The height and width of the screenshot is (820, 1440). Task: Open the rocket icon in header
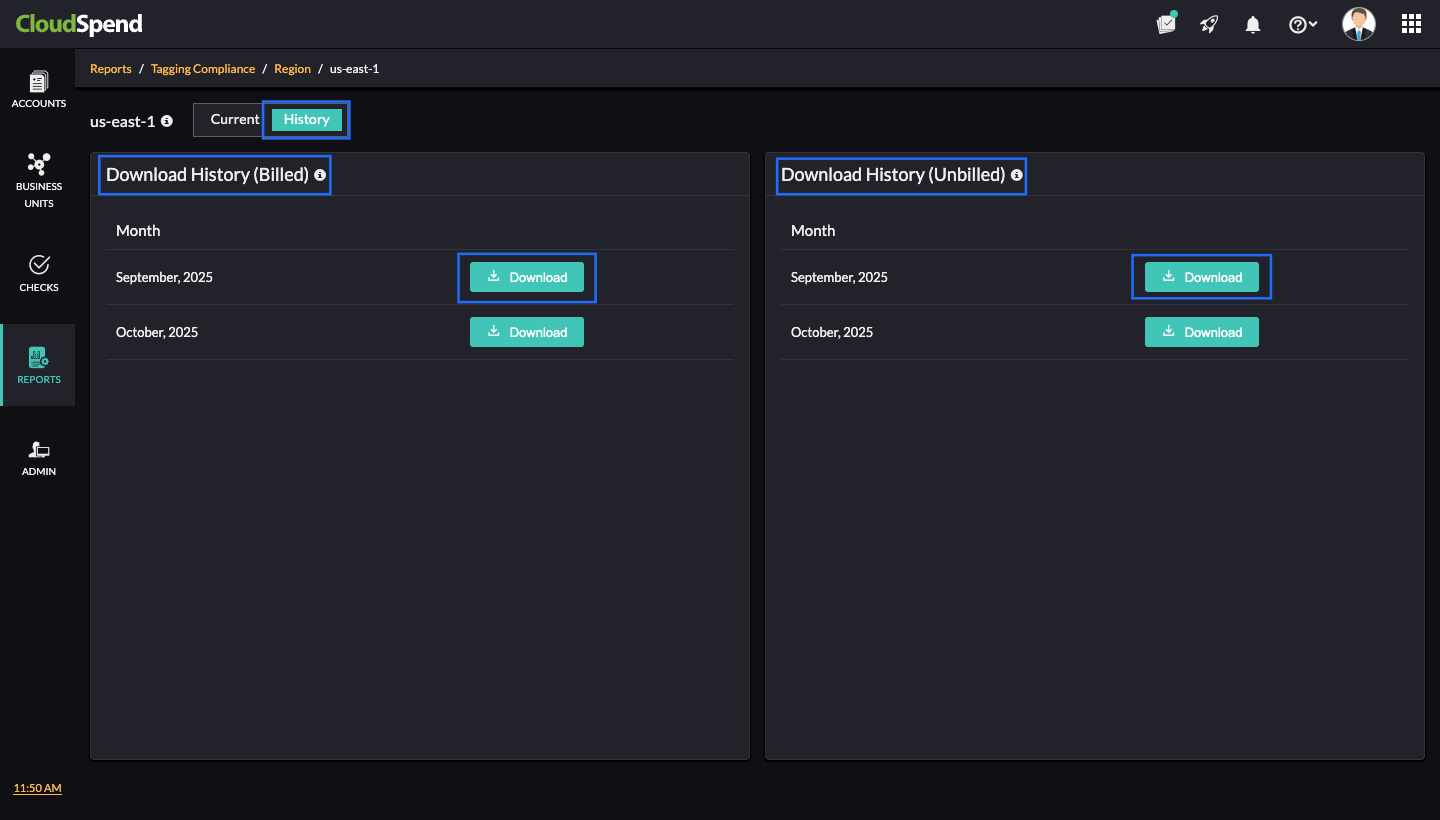click(x=1209, y=25)
